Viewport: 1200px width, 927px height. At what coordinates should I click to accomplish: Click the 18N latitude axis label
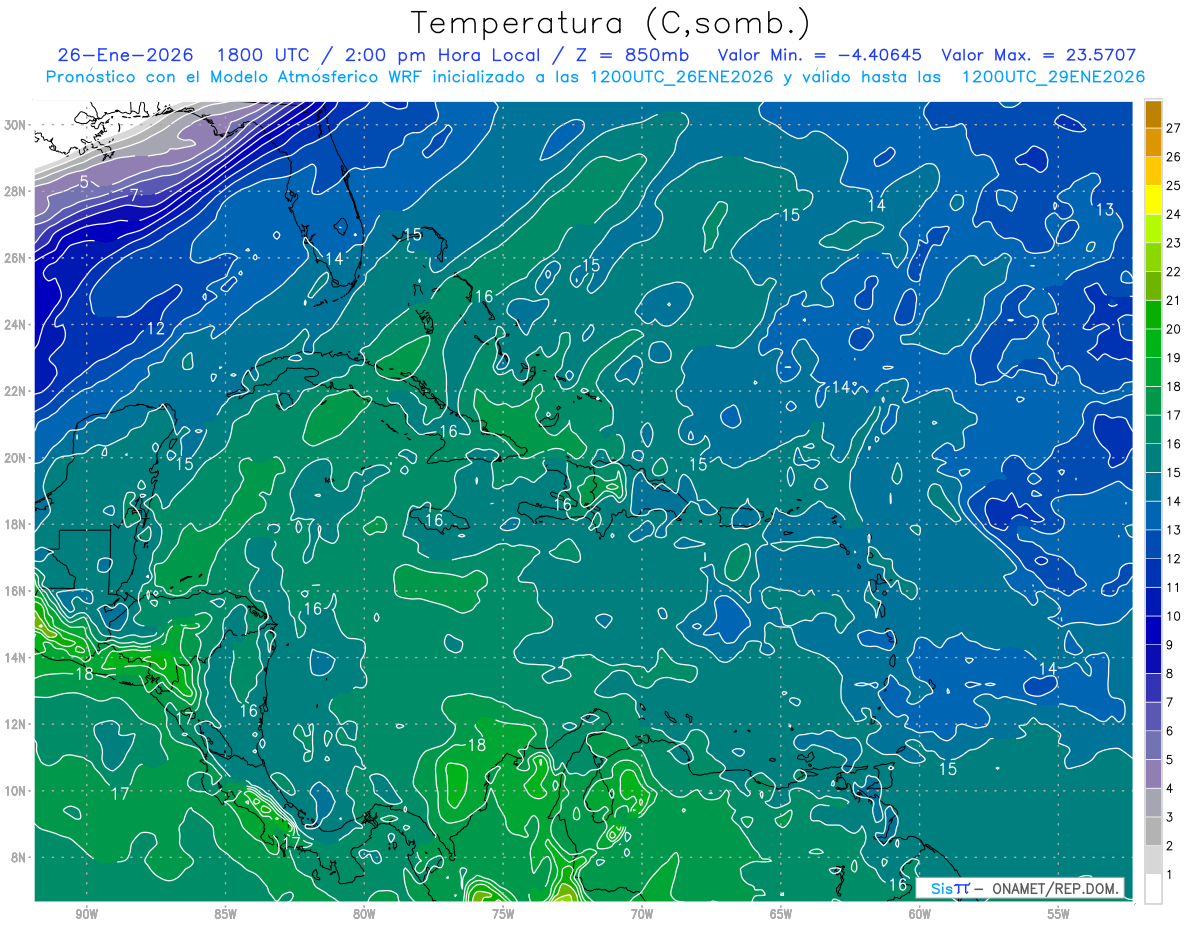(x=17, y=524)
